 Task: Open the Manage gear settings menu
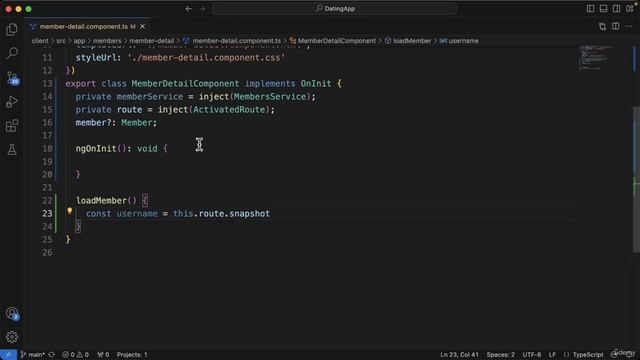click(12, 337)
